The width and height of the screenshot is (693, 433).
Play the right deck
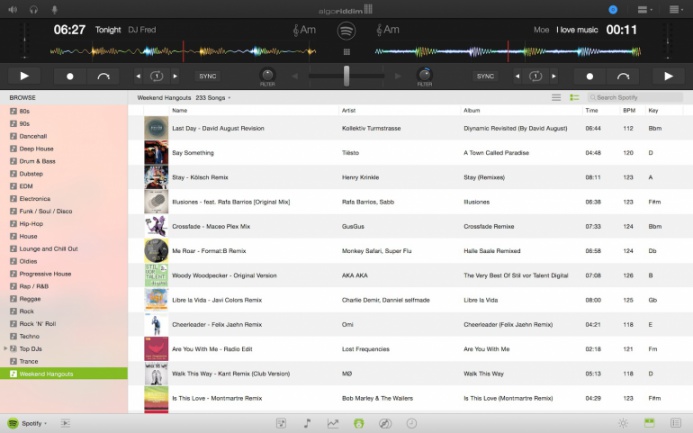point(669,76)
